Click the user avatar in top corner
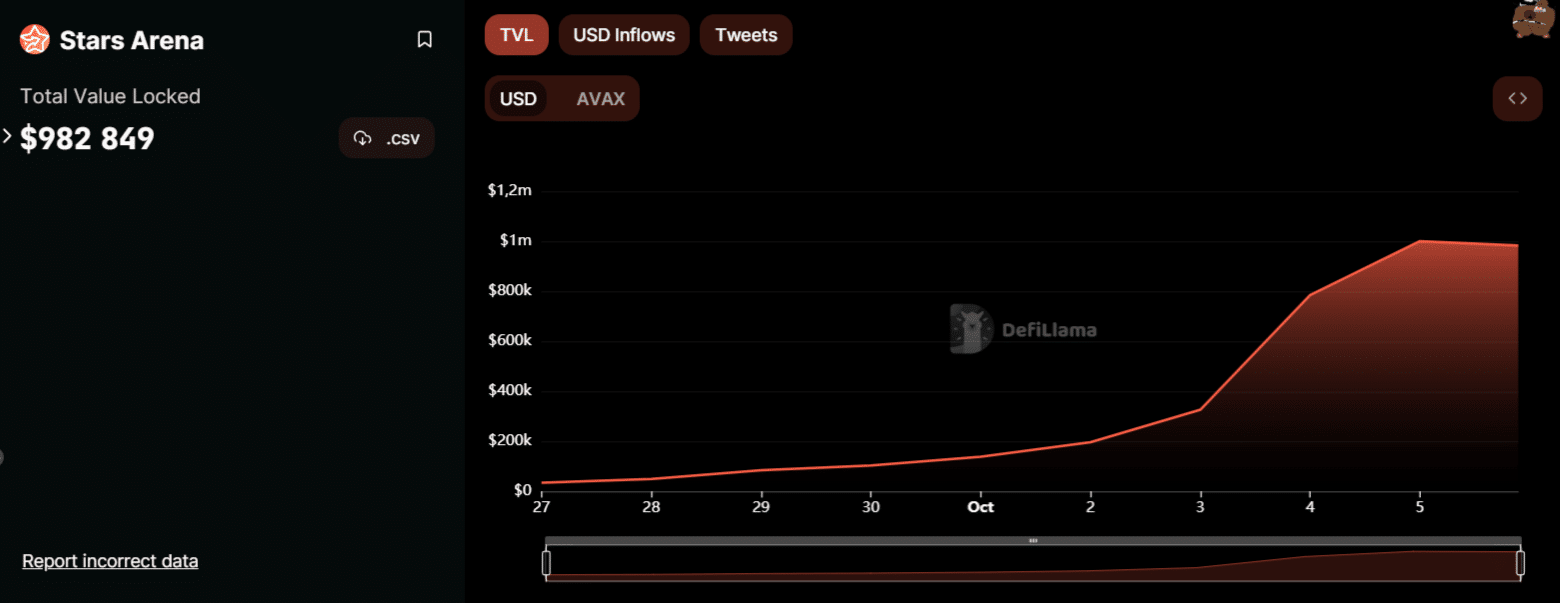 click(x=1532, y=19)
